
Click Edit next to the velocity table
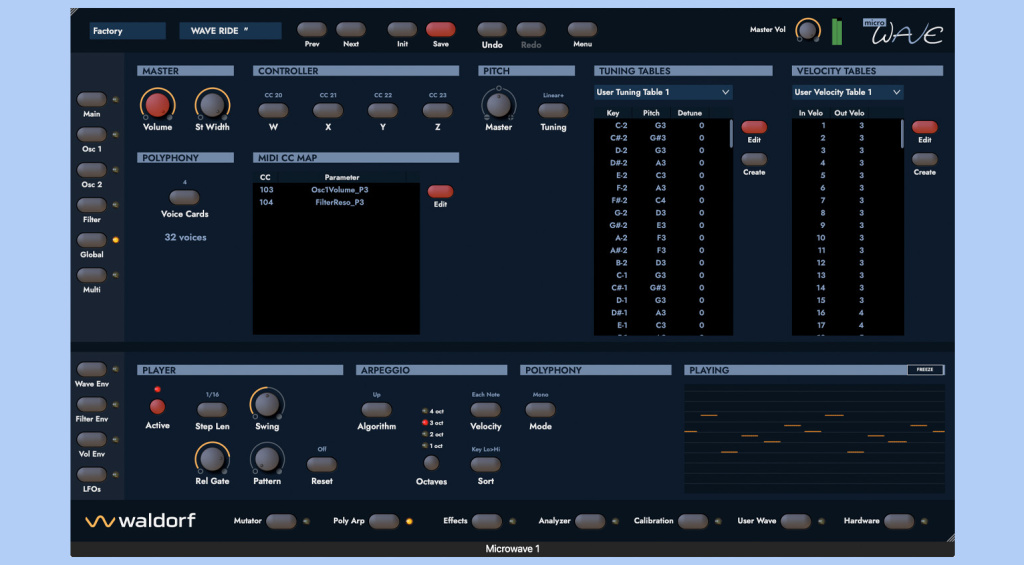[x=924, y=127]
